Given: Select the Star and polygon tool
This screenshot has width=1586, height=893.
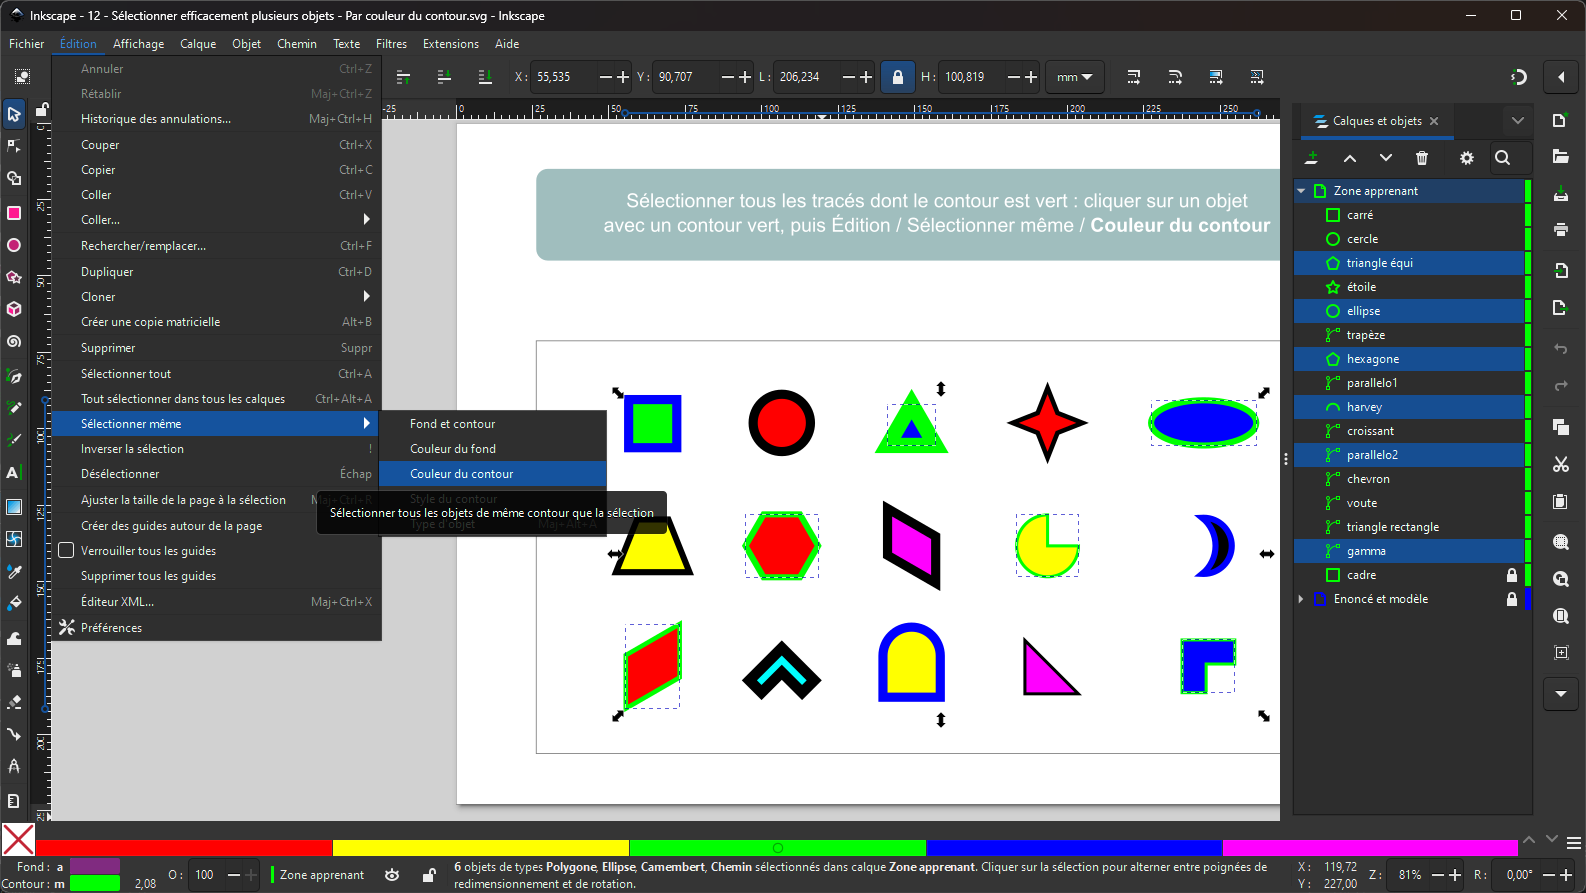Looking at the screenshot, I should click(14, 277).
